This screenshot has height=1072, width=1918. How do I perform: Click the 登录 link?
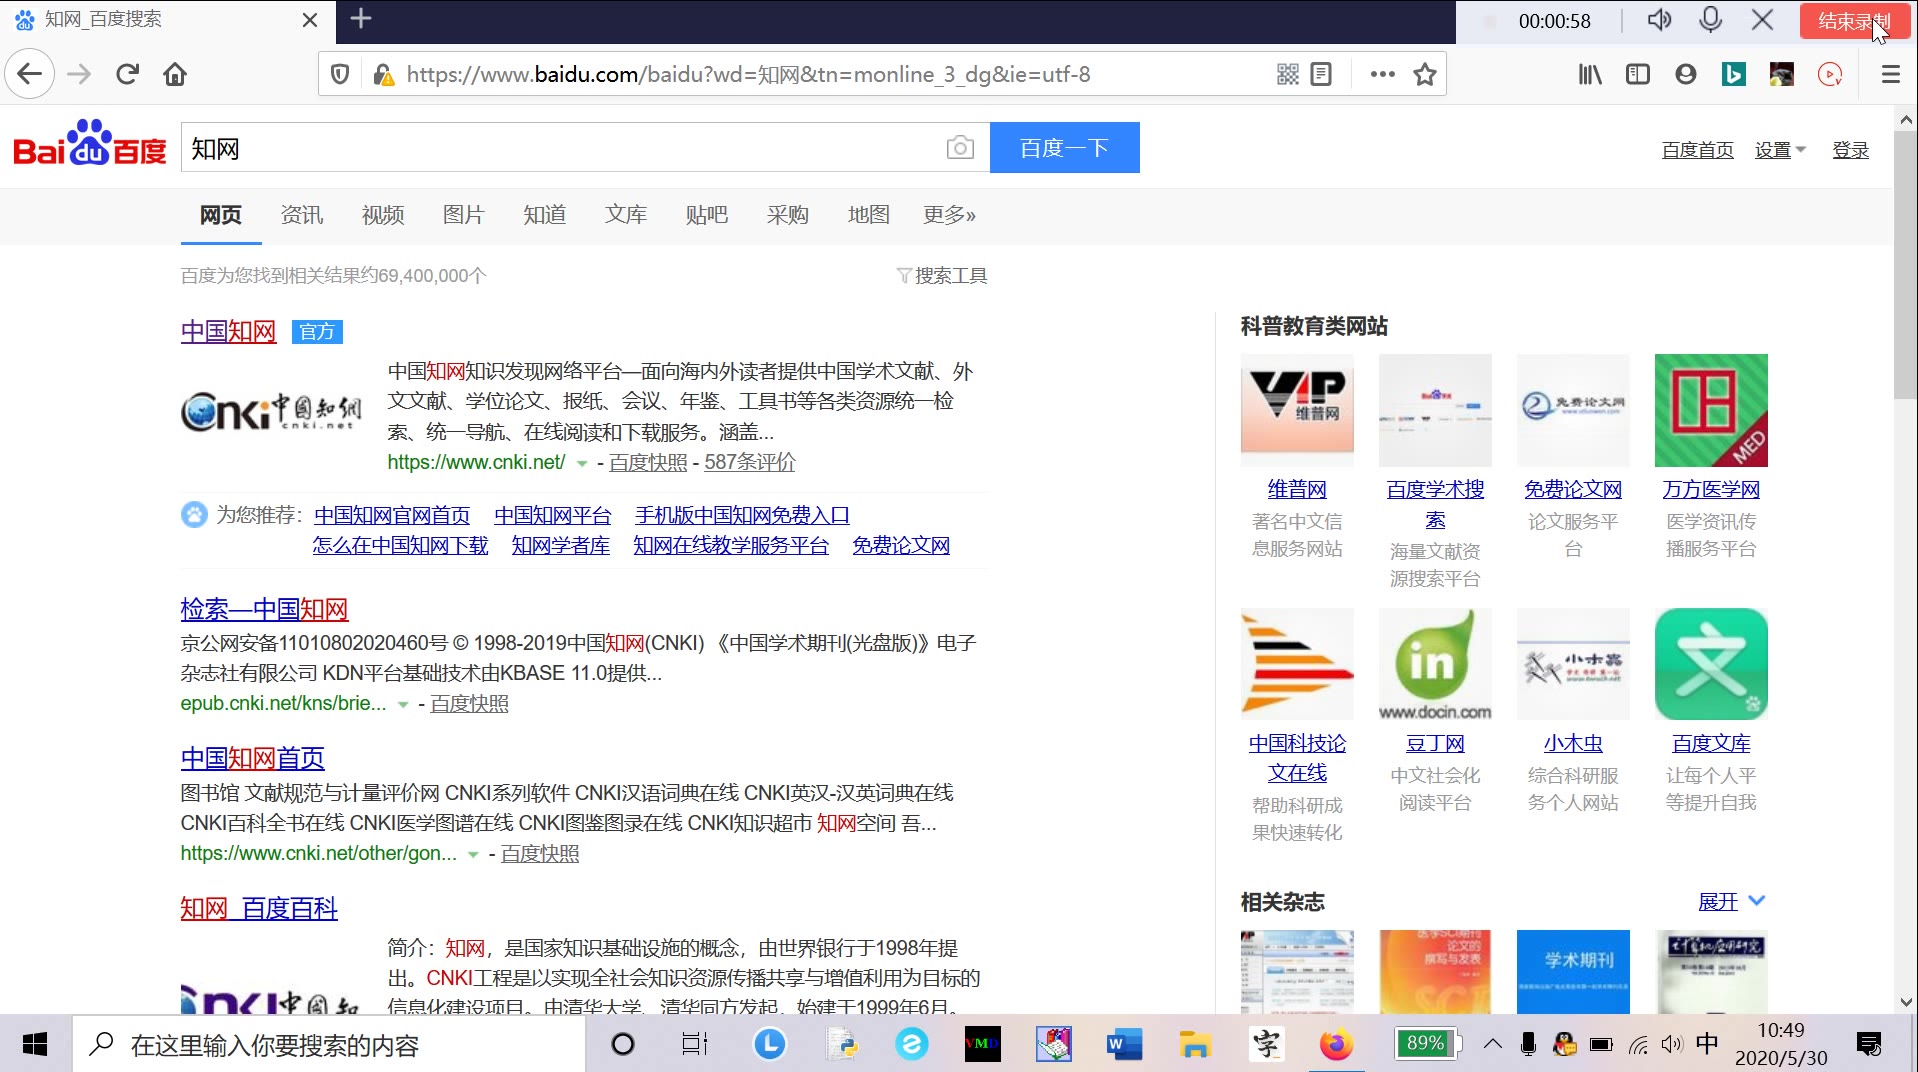[x=1850, y=150]
